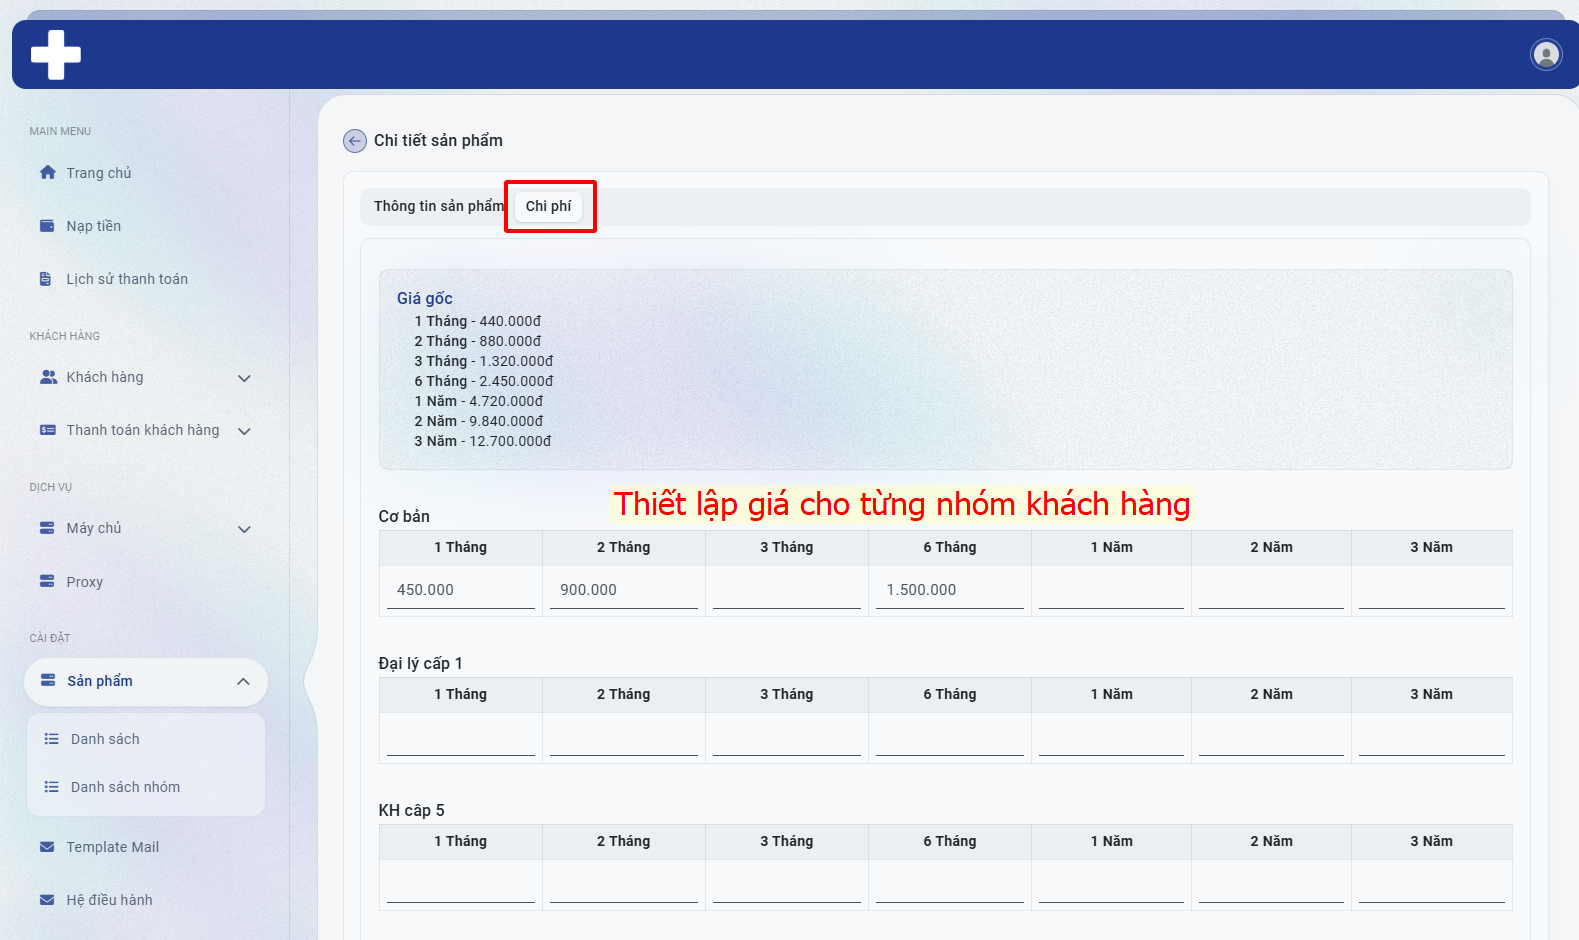Click the Khách hàng people icon
This screenshot has width=1579, height=940.
48,377
